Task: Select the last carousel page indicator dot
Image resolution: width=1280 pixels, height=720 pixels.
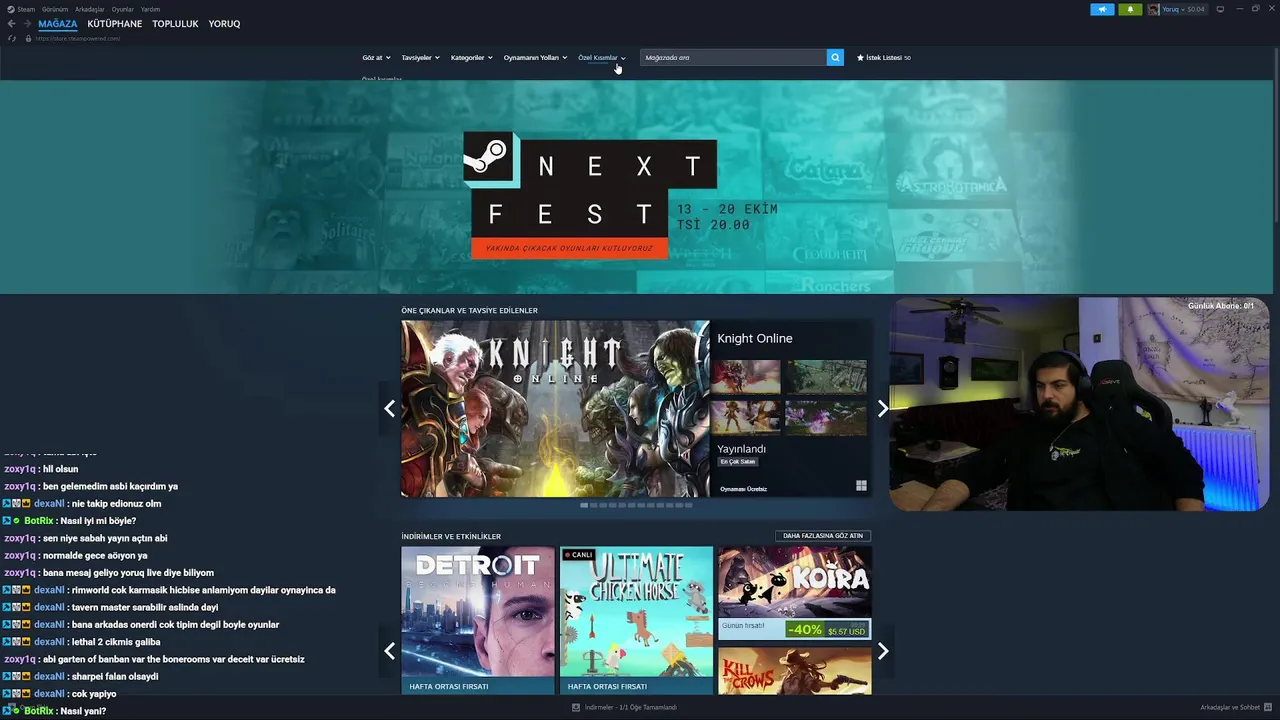Action: click(688, 505)
